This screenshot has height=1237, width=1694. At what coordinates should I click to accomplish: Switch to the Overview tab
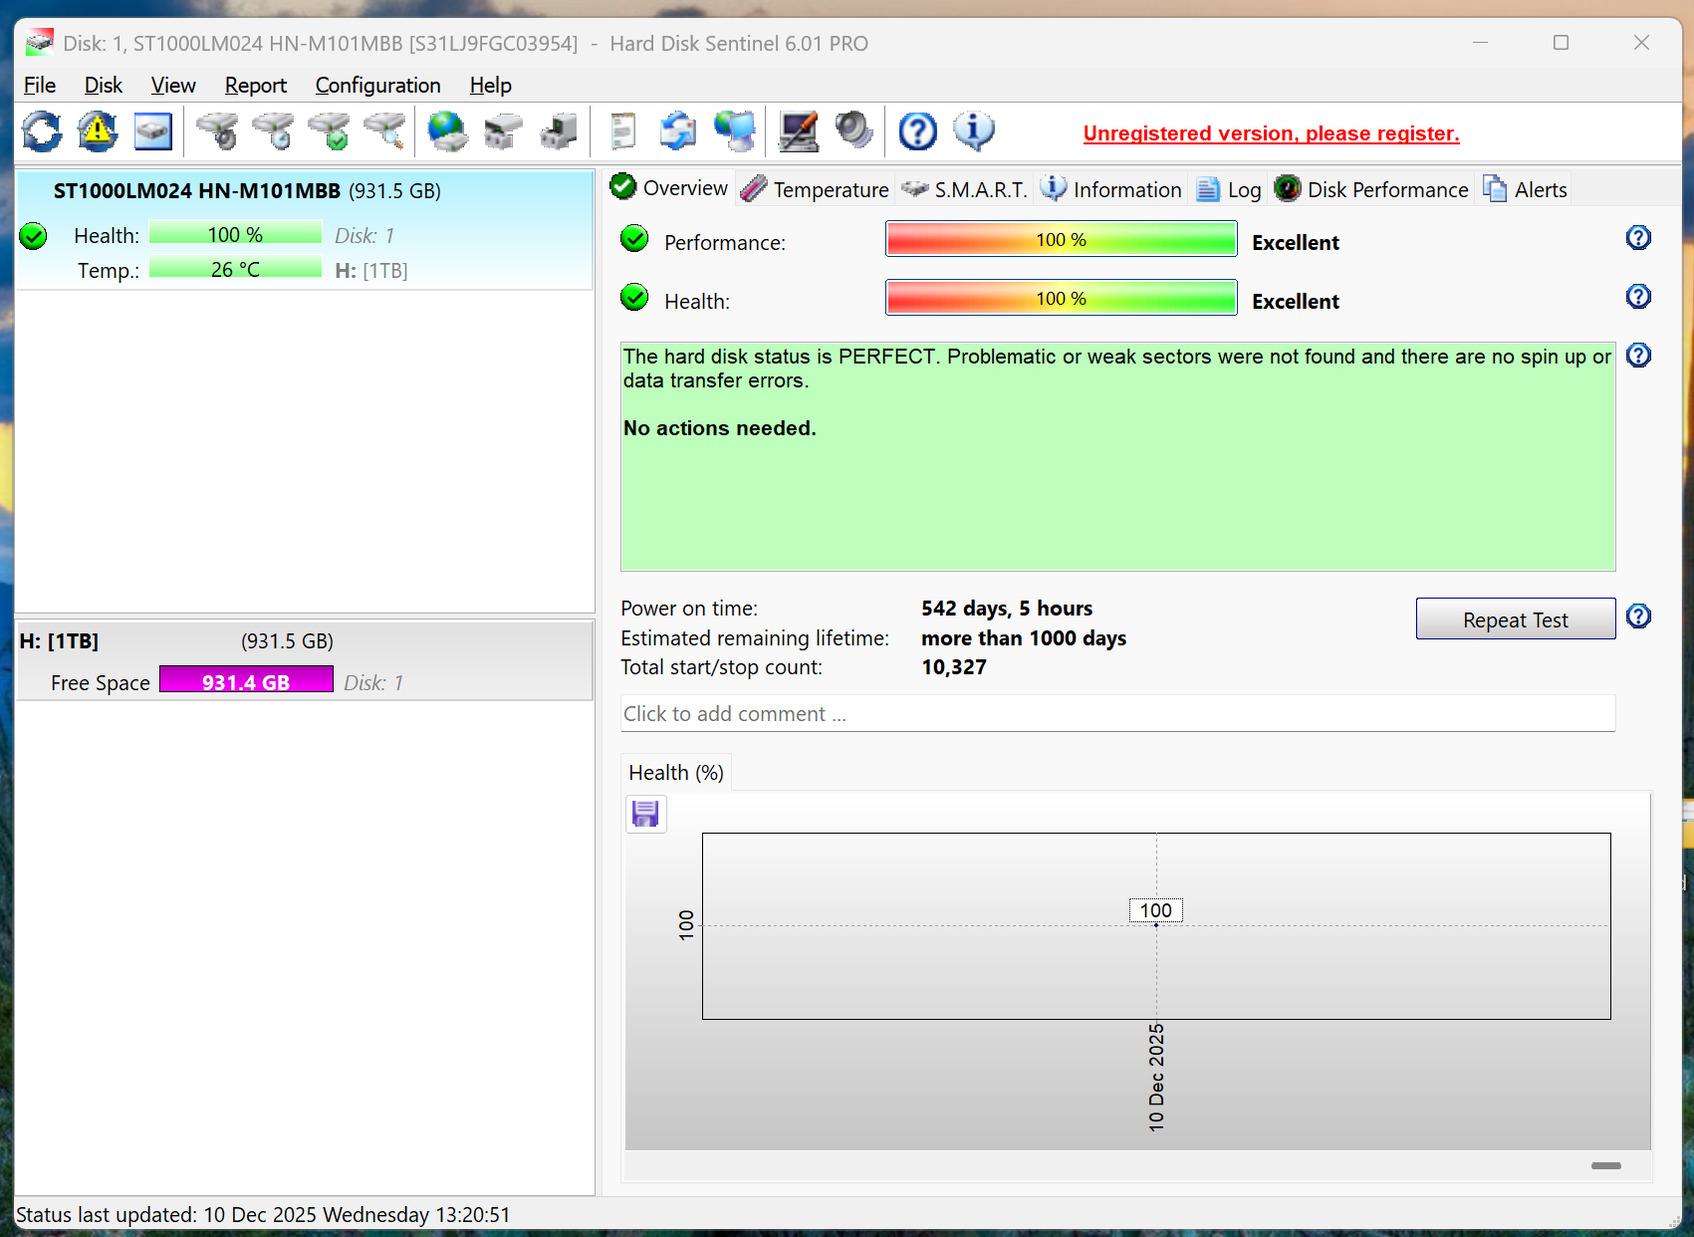click(670, 188)
